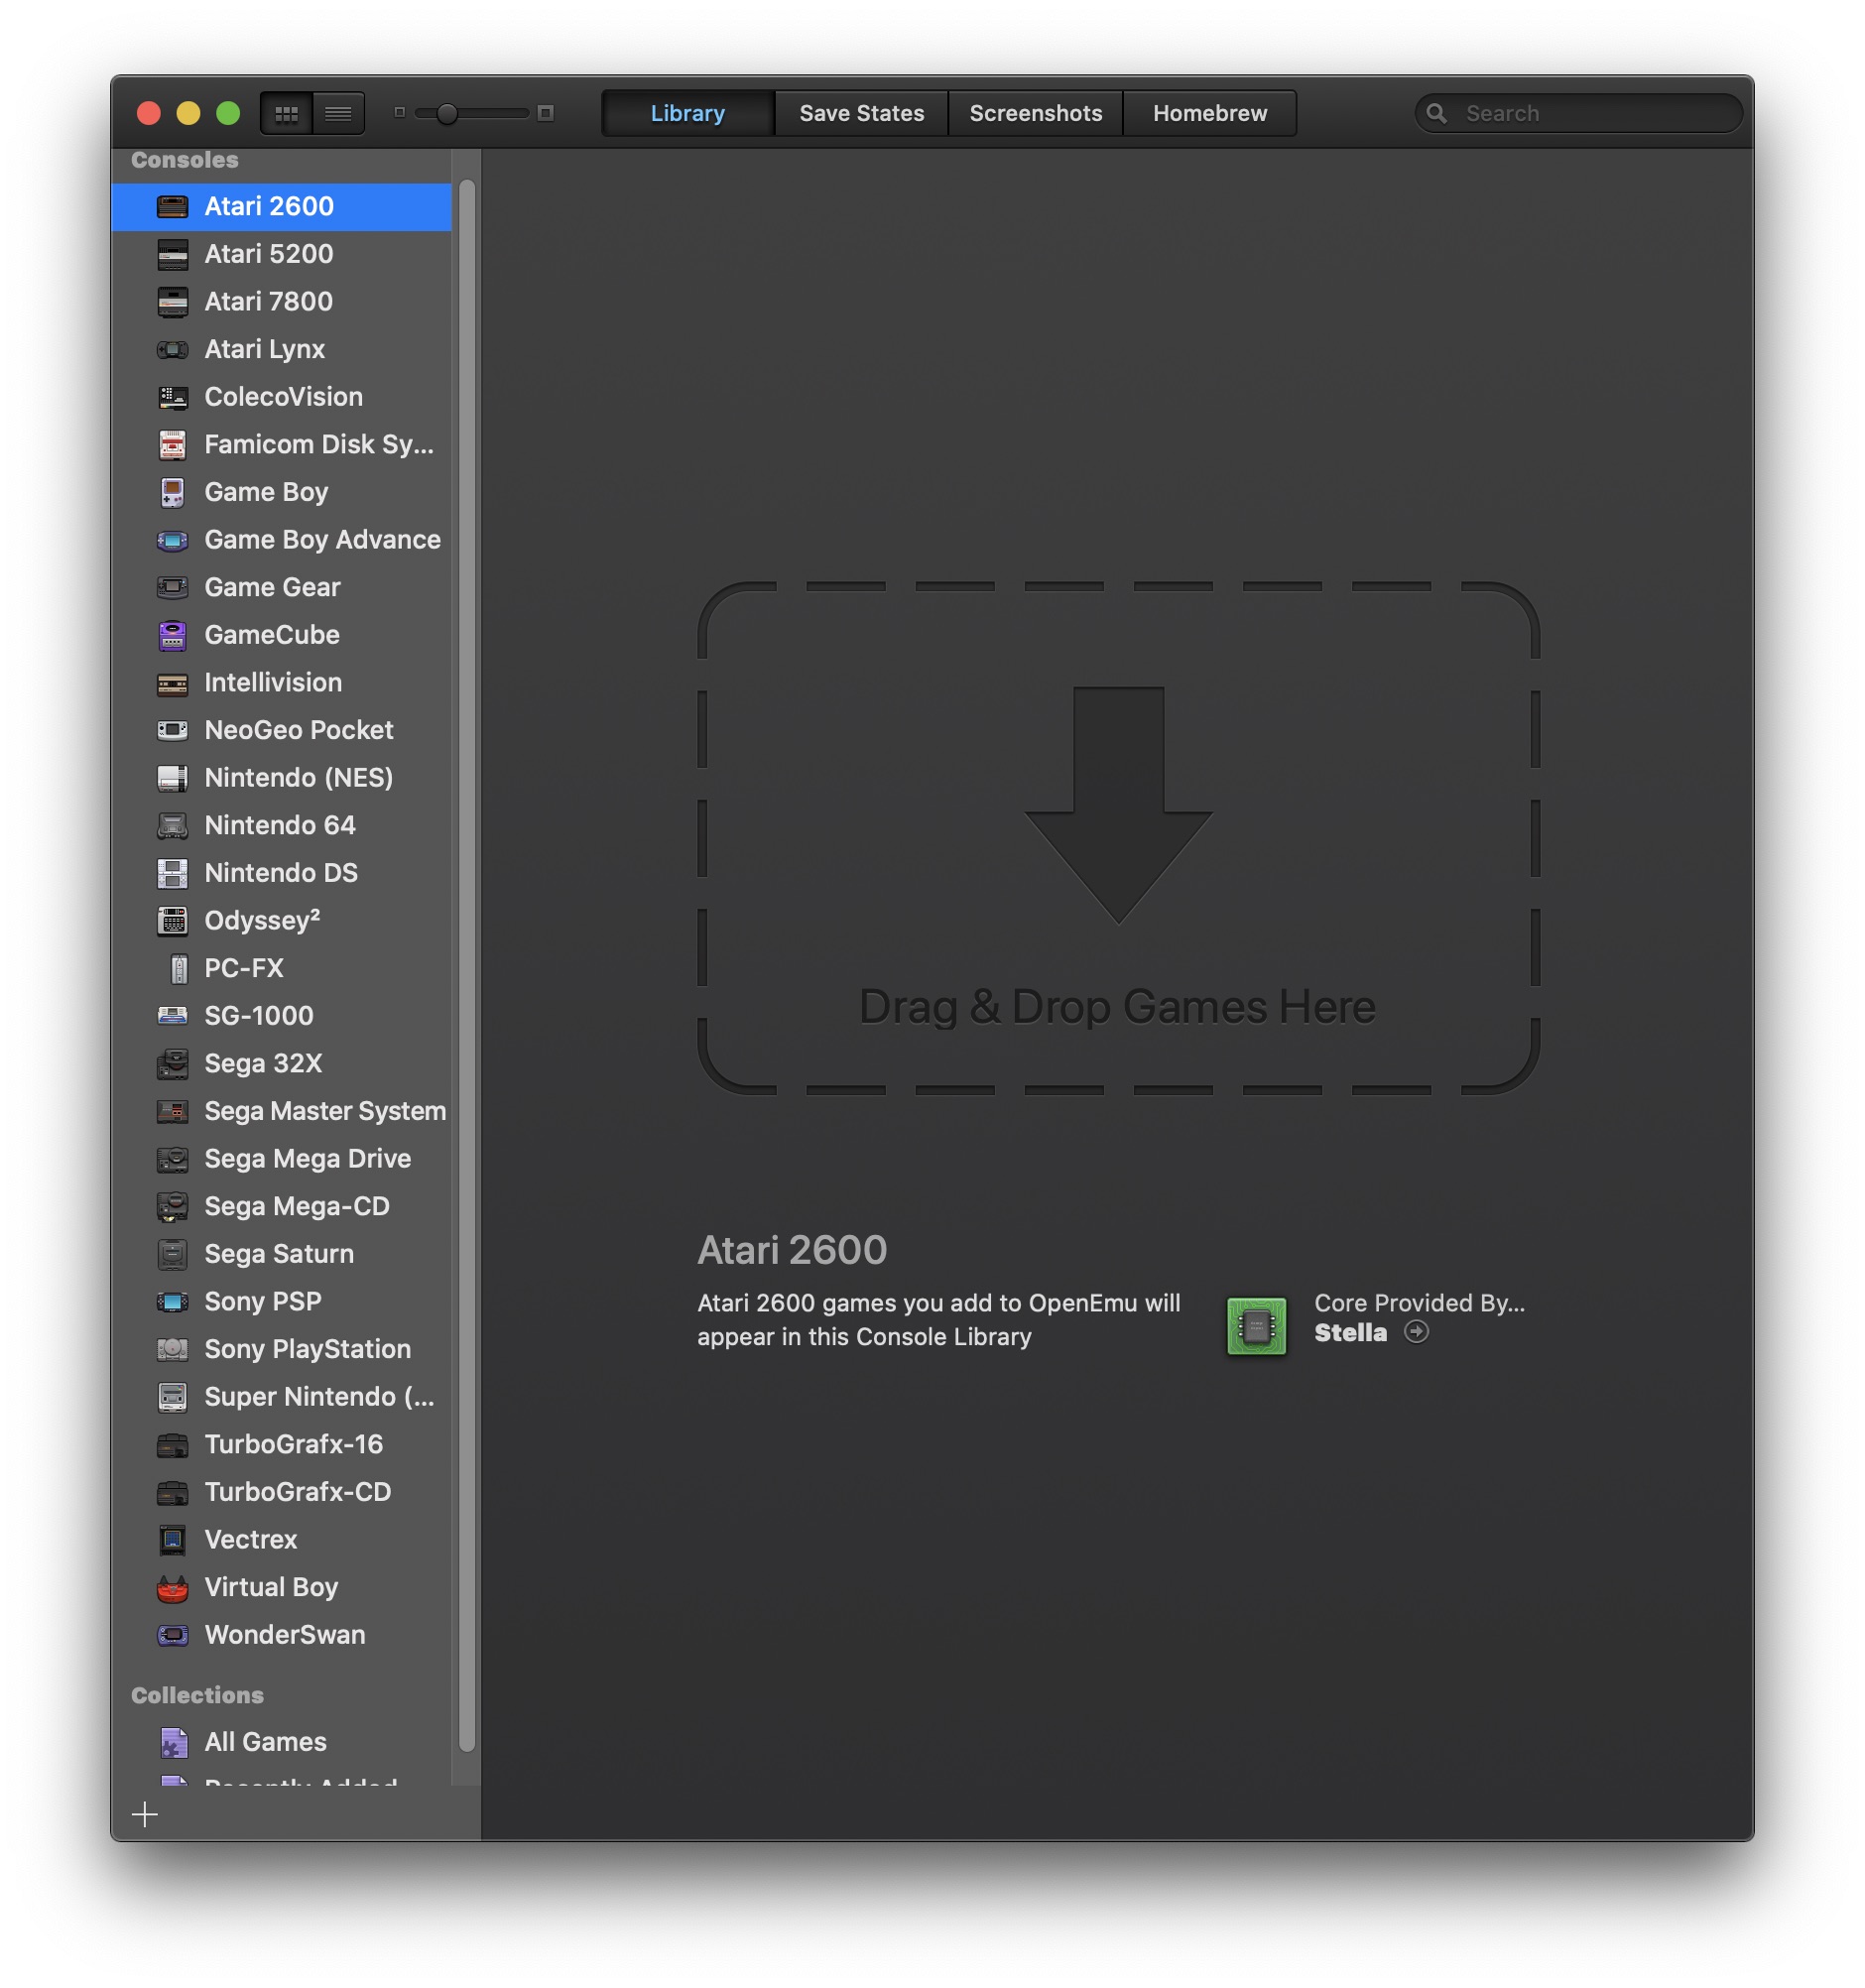Switch to the Screenshots tab
The height and width of the screenshot is (1988, 1865).
1035,113
